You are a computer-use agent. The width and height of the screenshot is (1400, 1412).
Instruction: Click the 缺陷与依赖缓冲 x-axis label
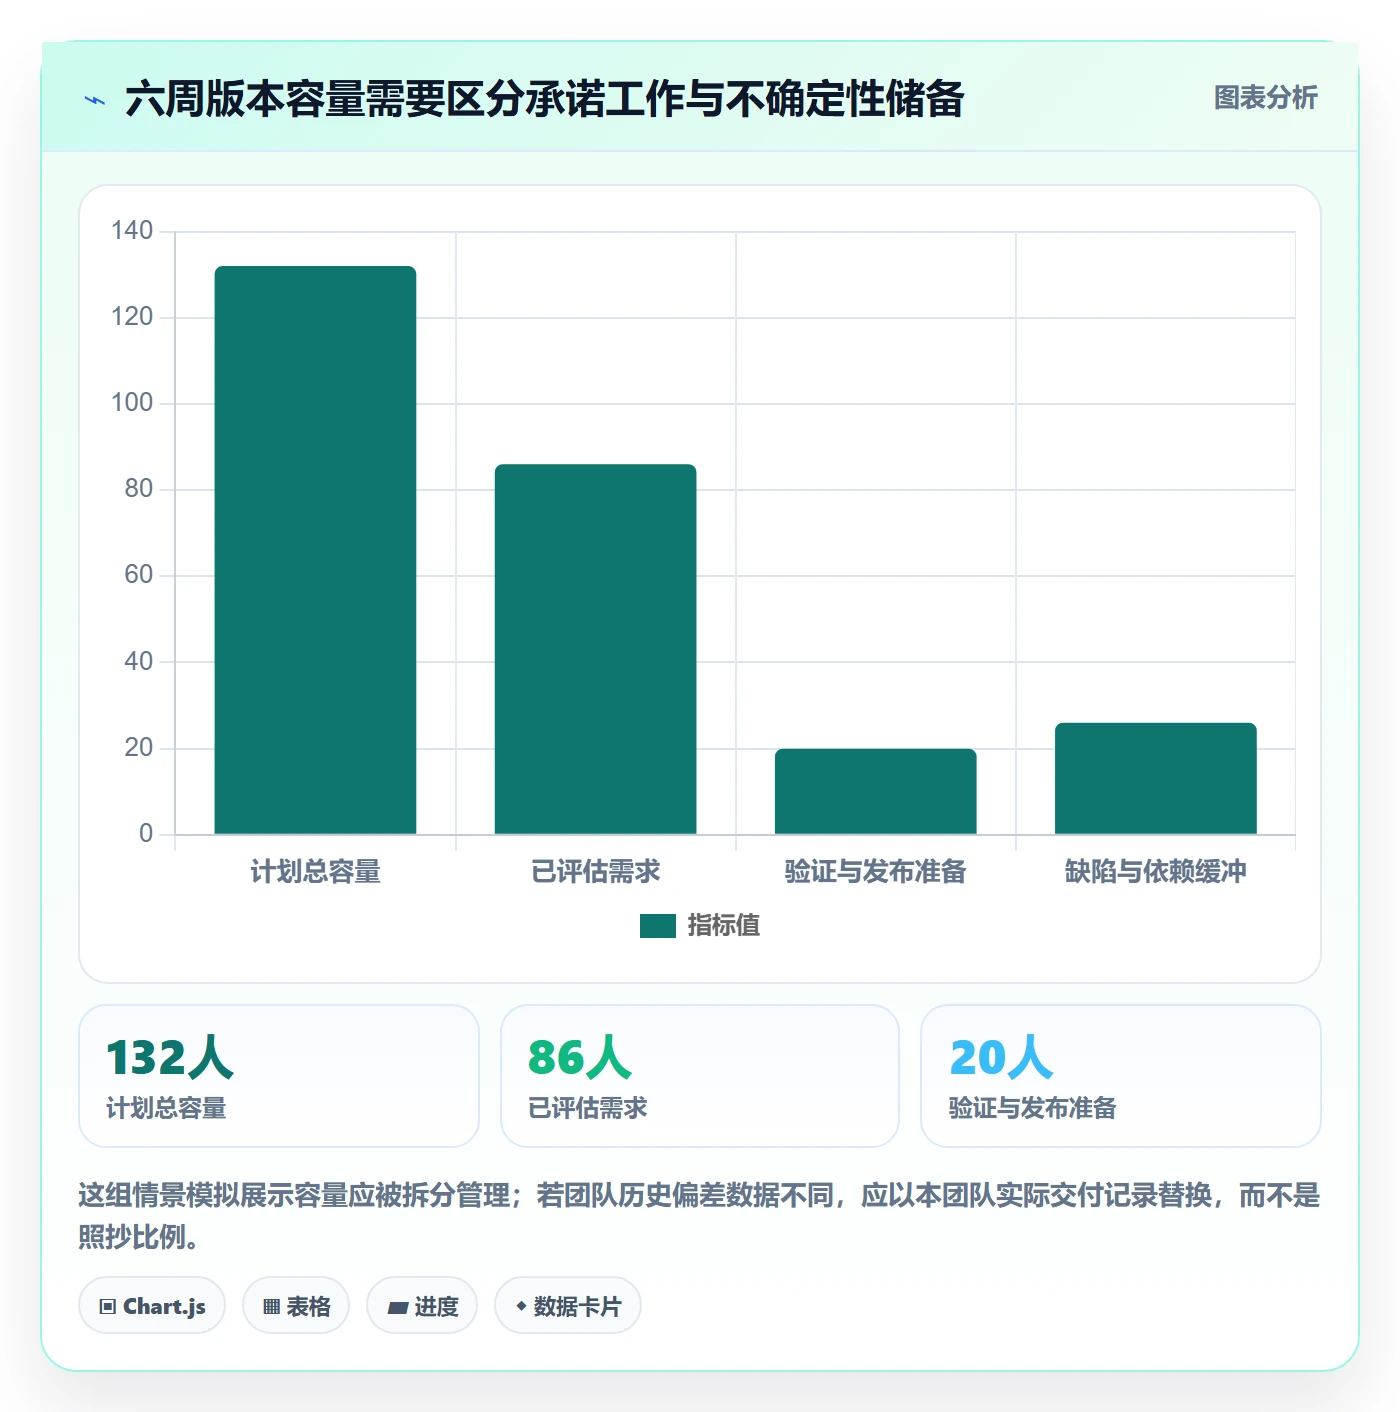pos(1155,872)
